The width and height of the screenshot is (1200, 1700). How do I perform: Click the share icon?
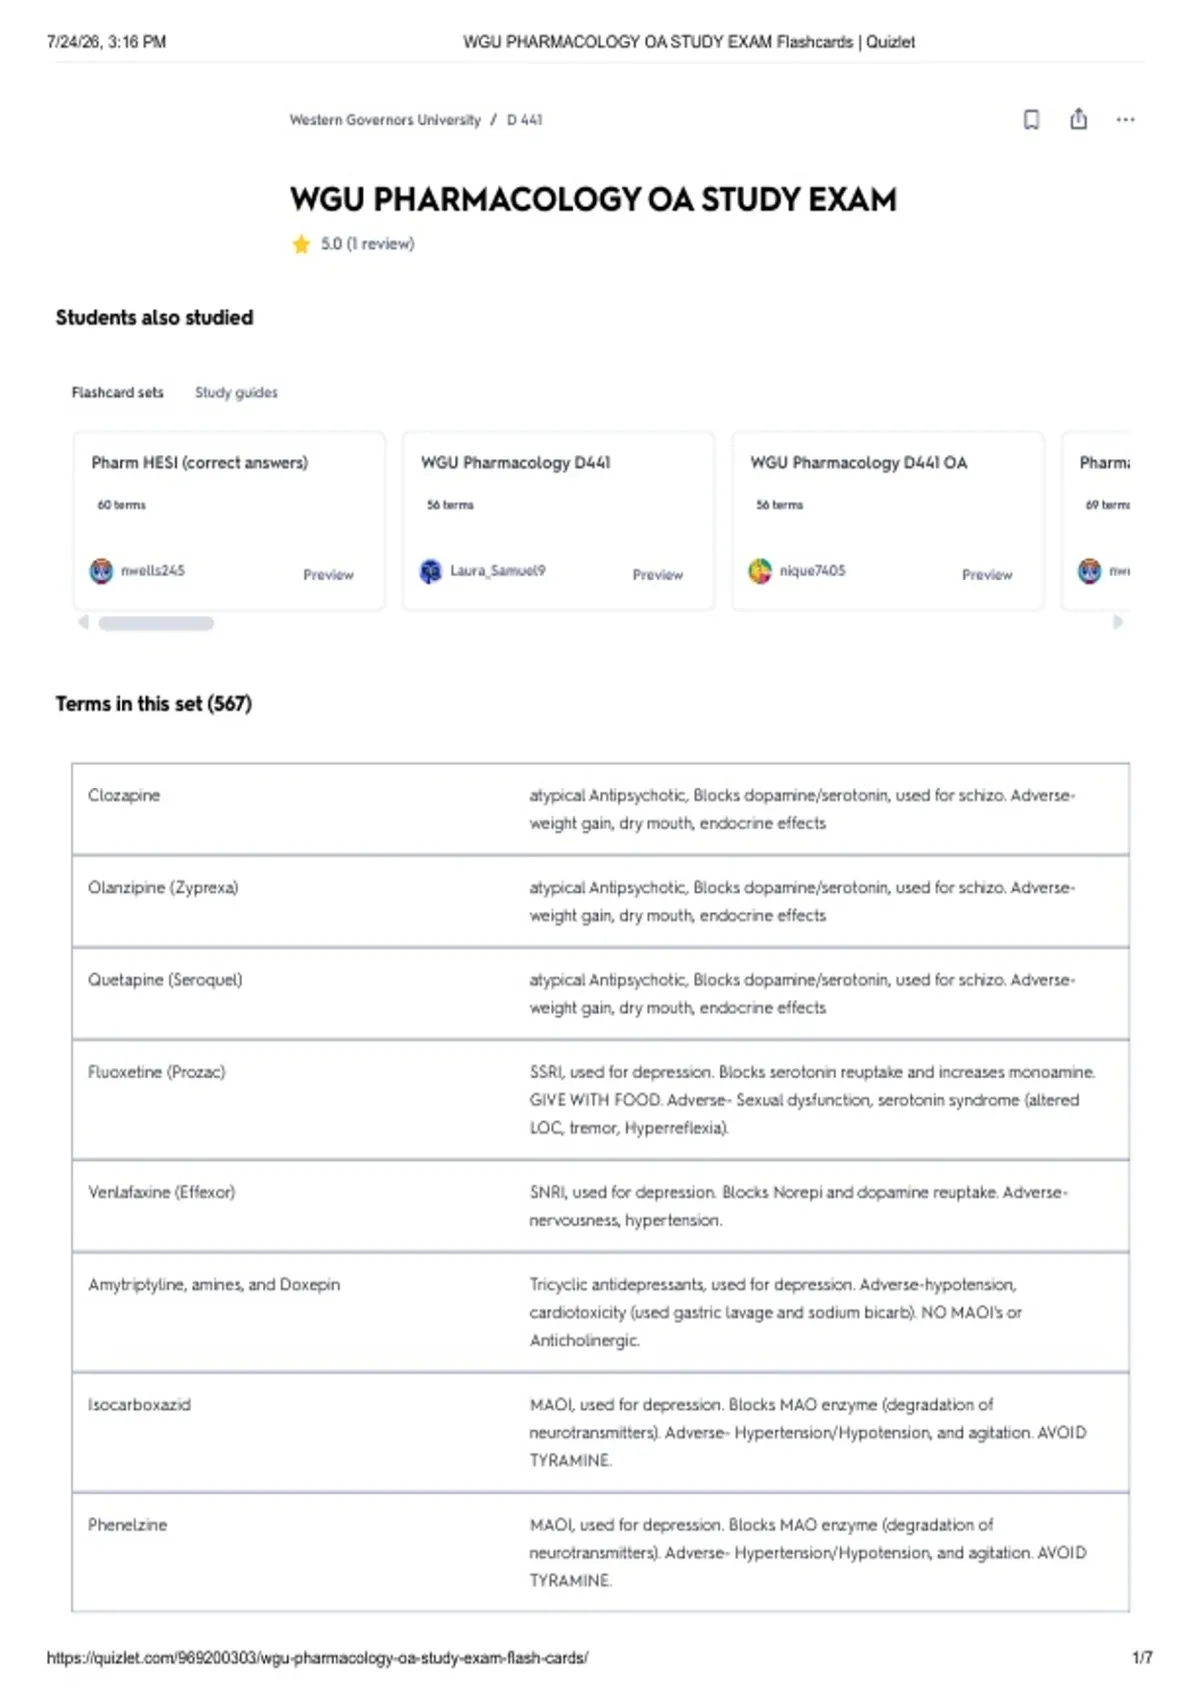[x=1078, y=119]
